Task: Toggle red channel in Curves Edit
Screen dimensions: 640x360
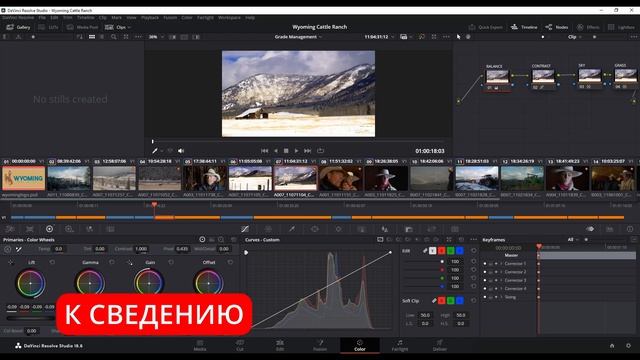Action: tap(442, 251)
